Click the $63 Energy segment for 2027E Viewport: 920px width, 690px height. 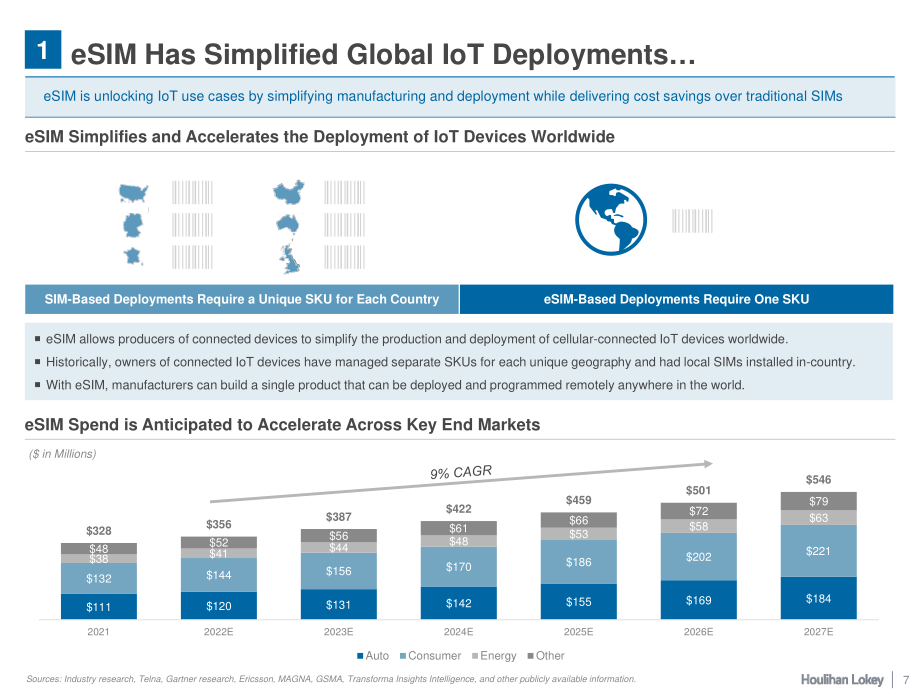point(818,518)
